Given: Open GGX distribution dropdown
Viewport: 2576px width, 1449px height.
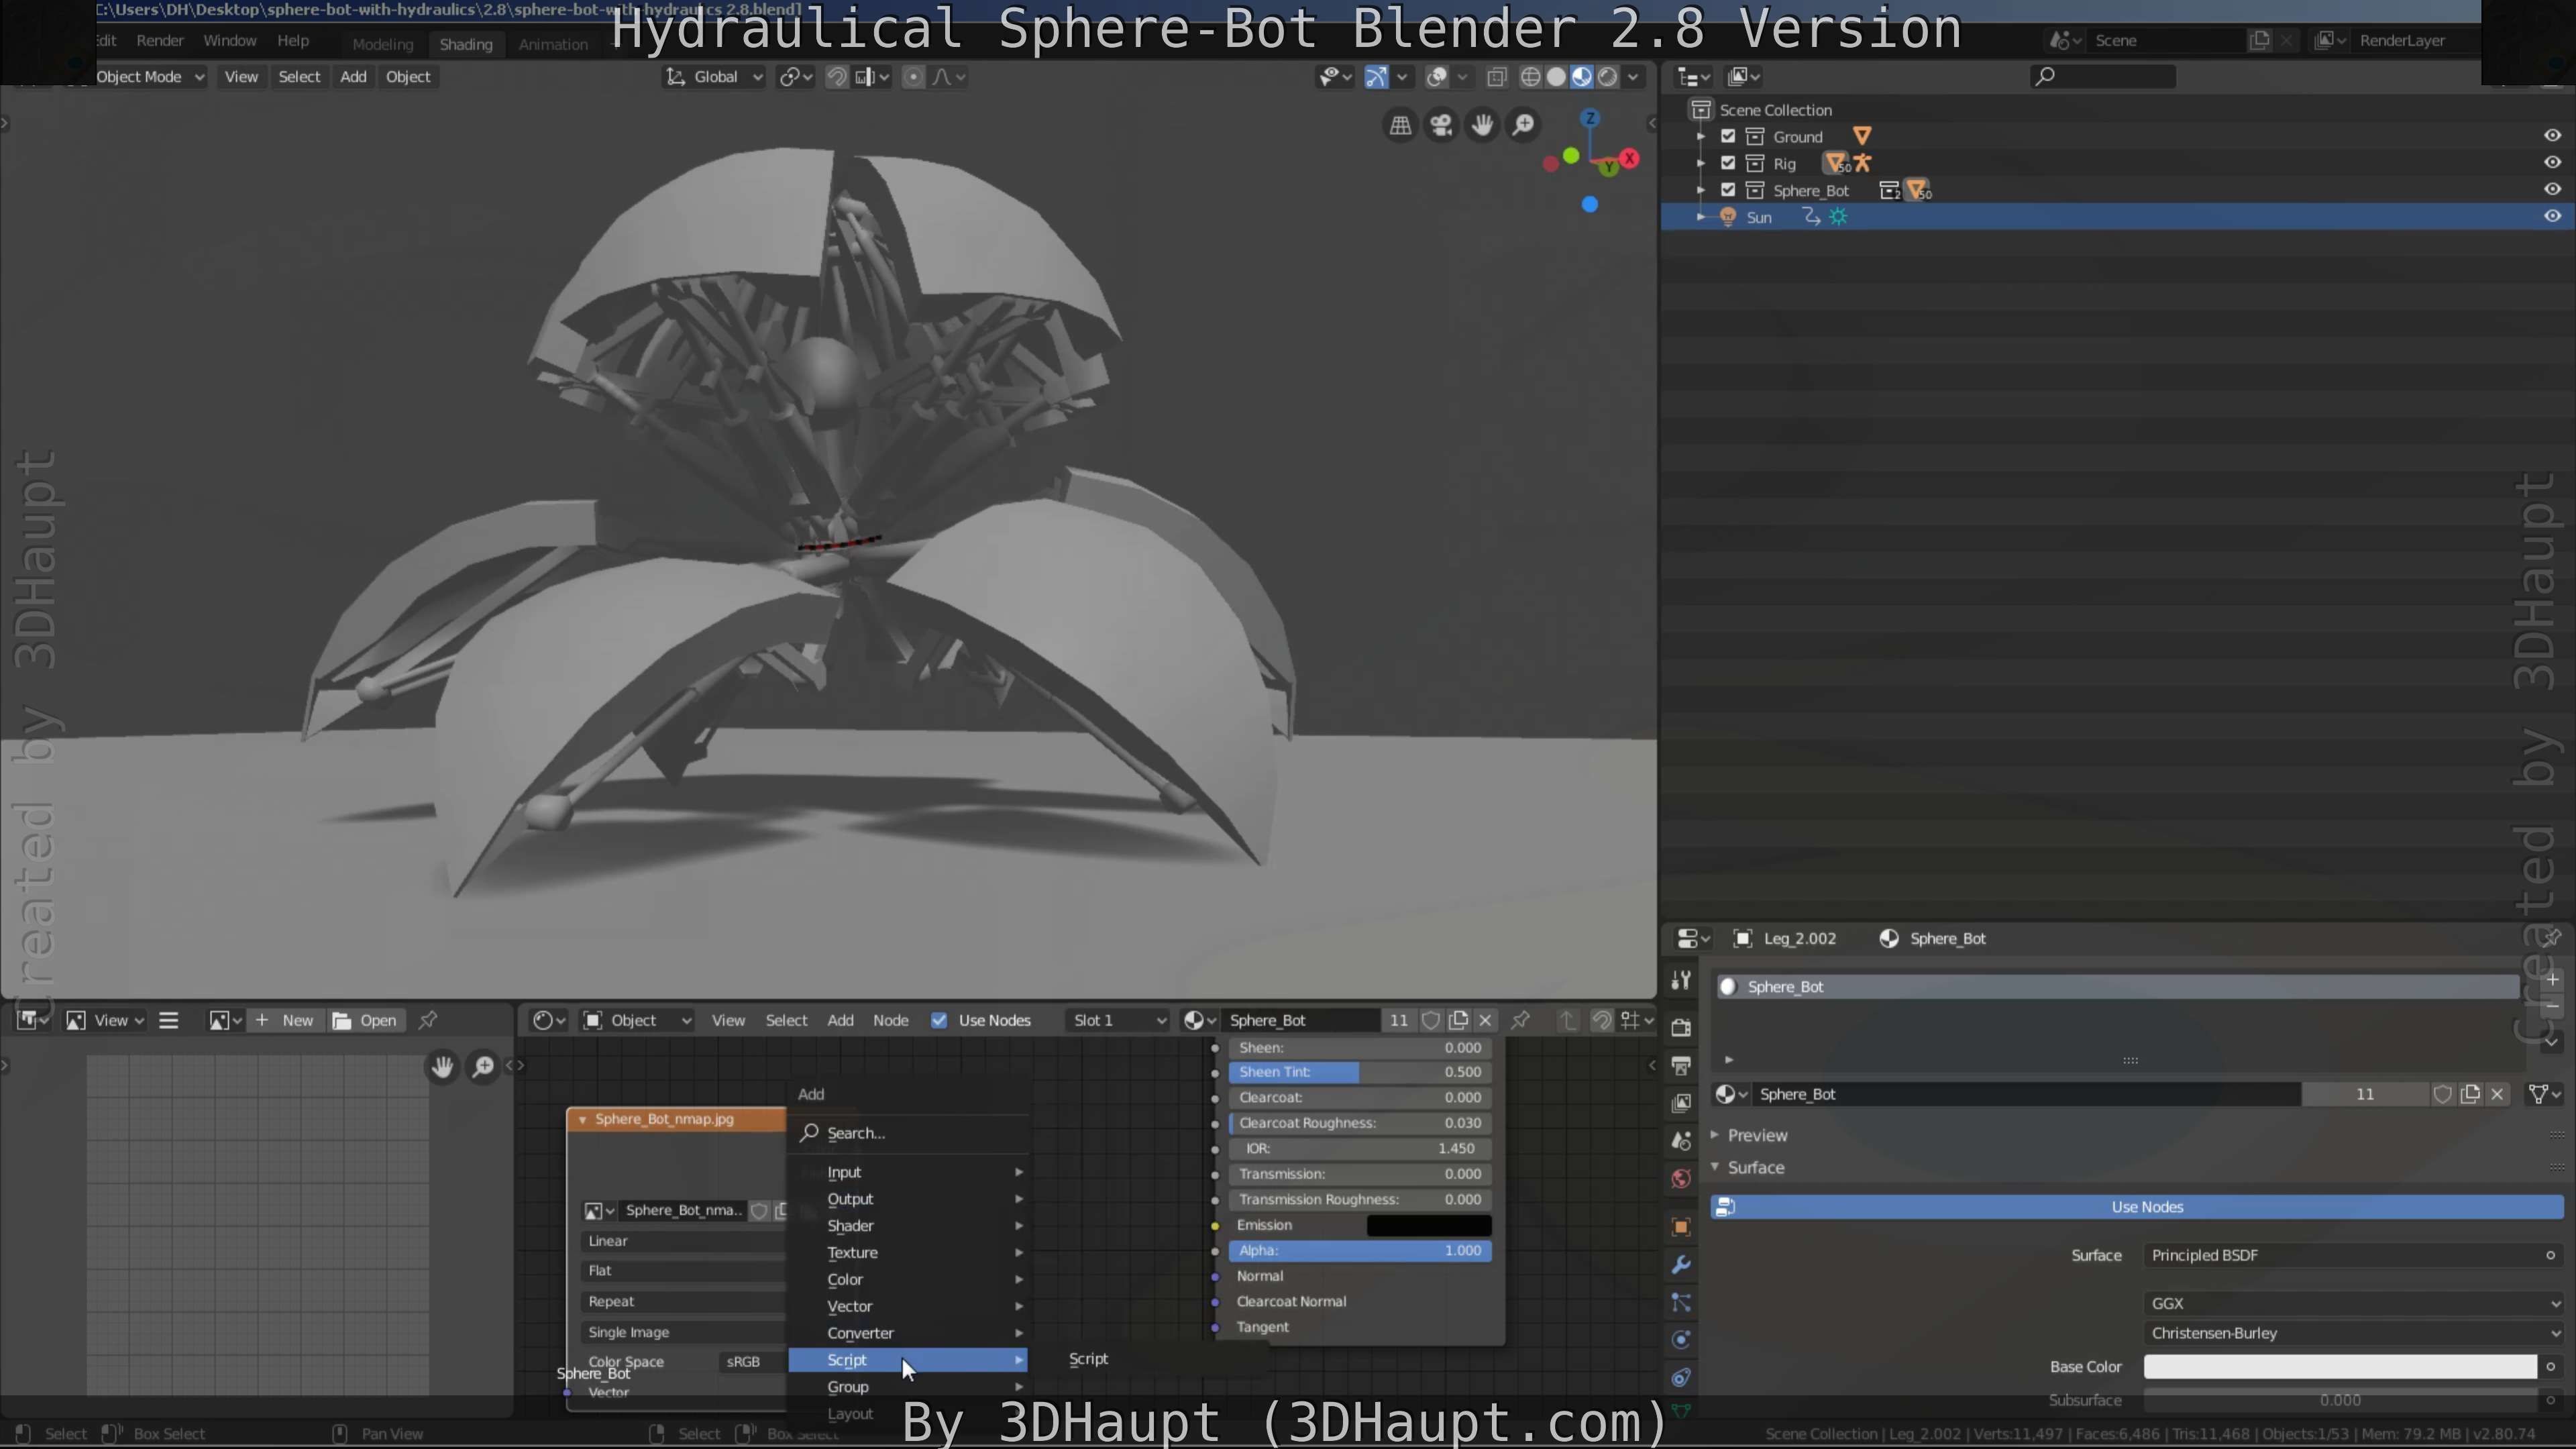Looking at the screenshot, I should coord(2354,1303).
